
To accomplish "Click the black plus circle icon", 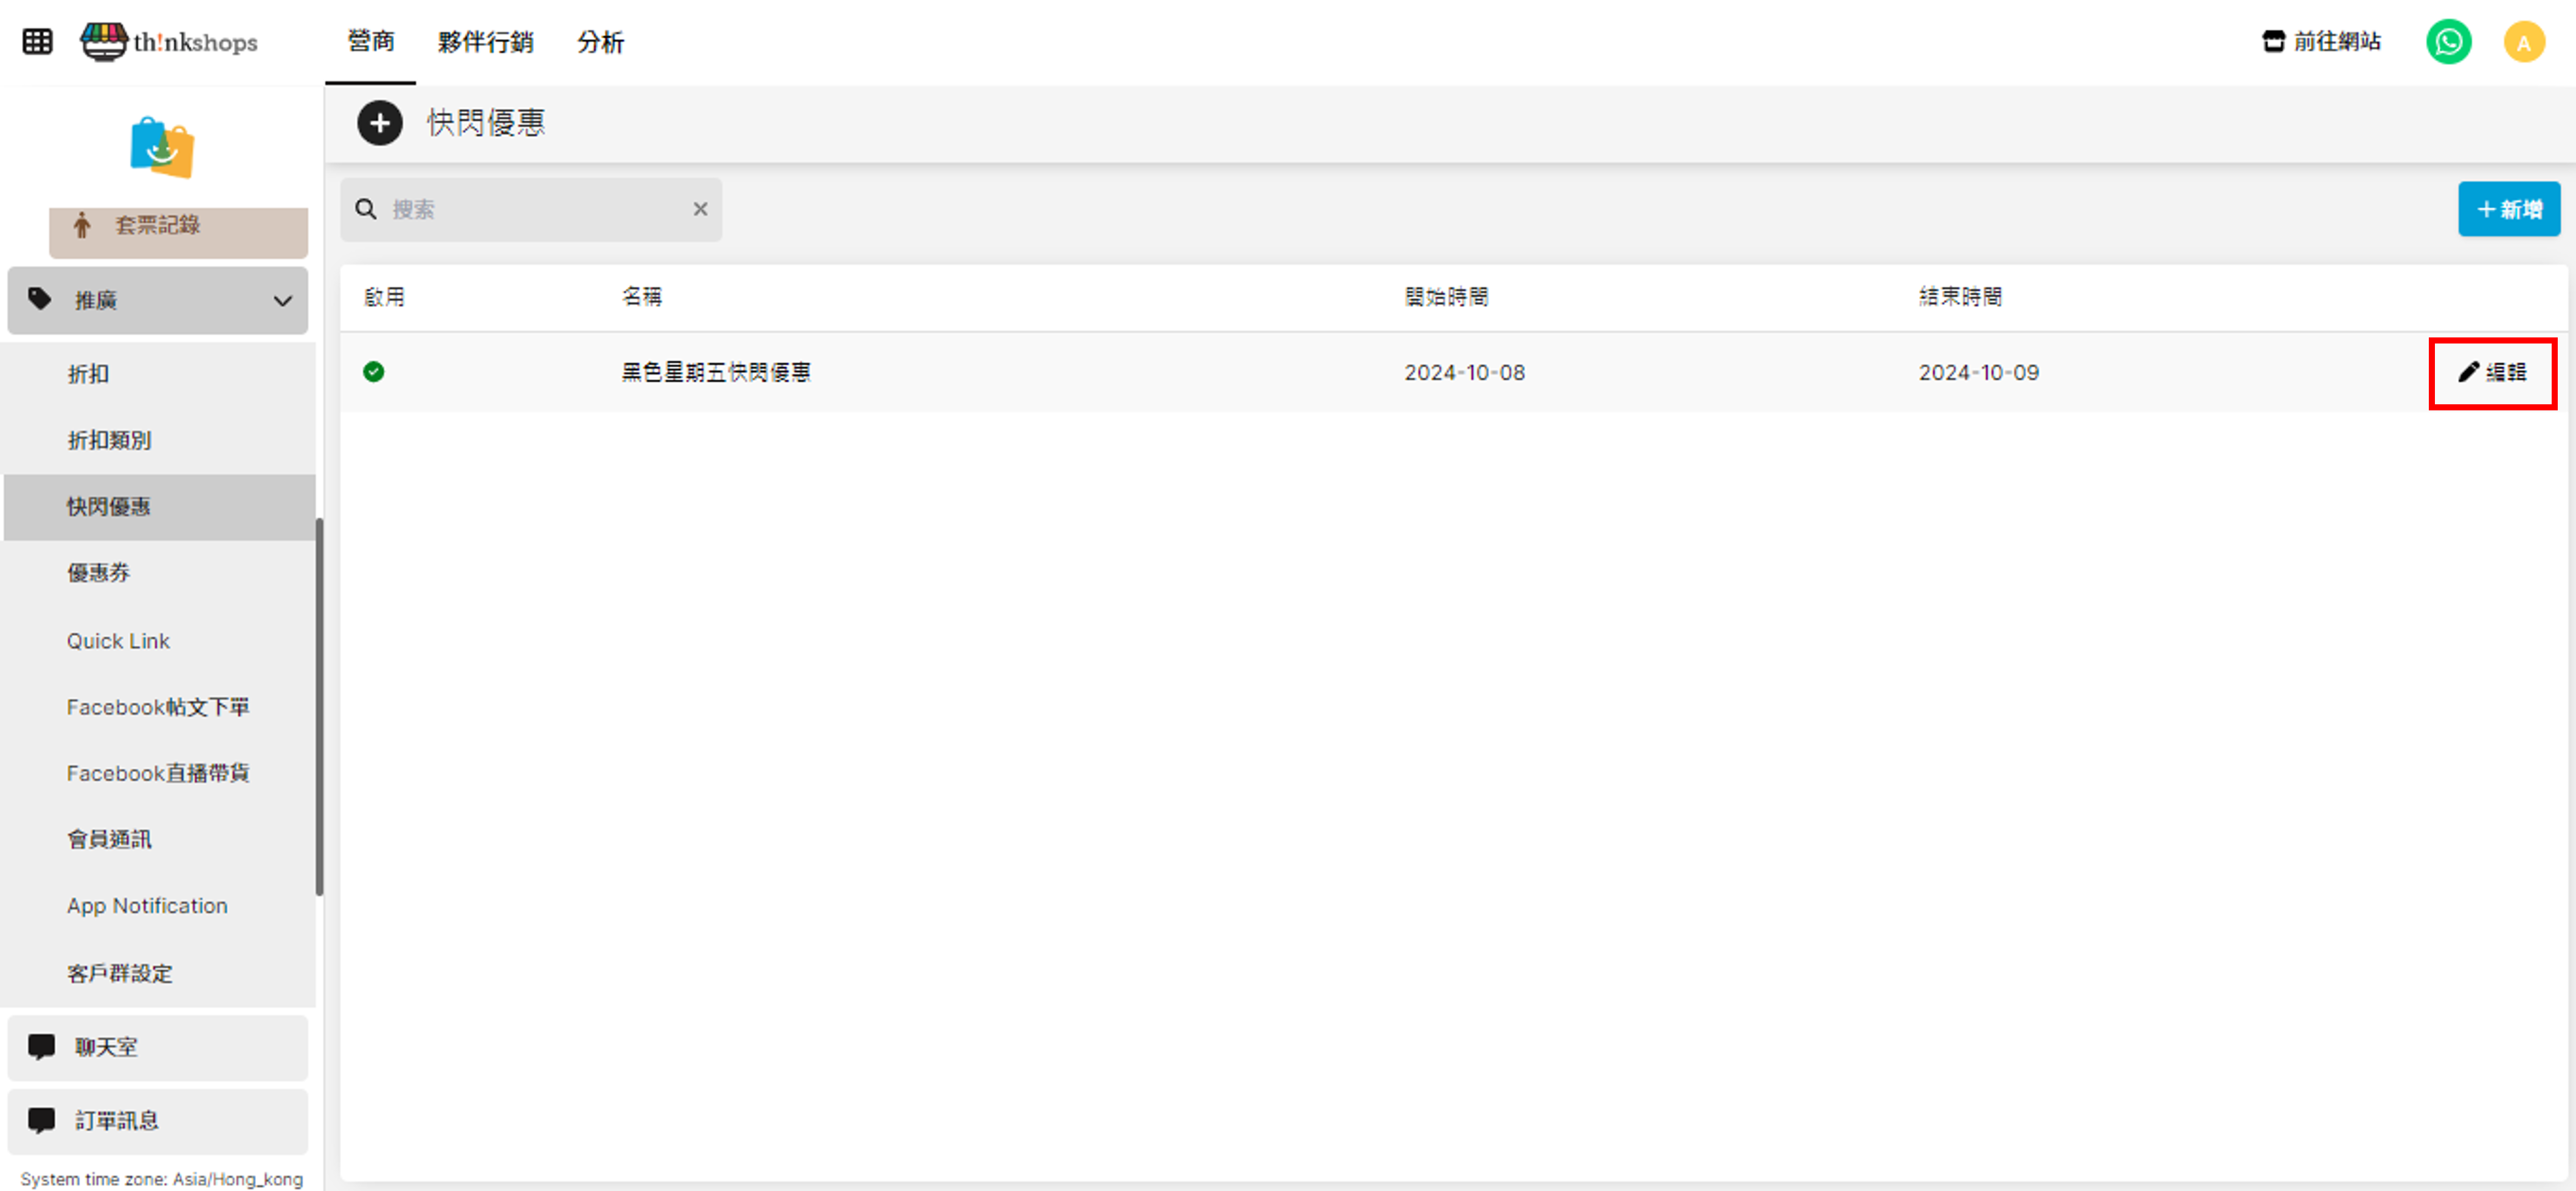I will point(379,123).
